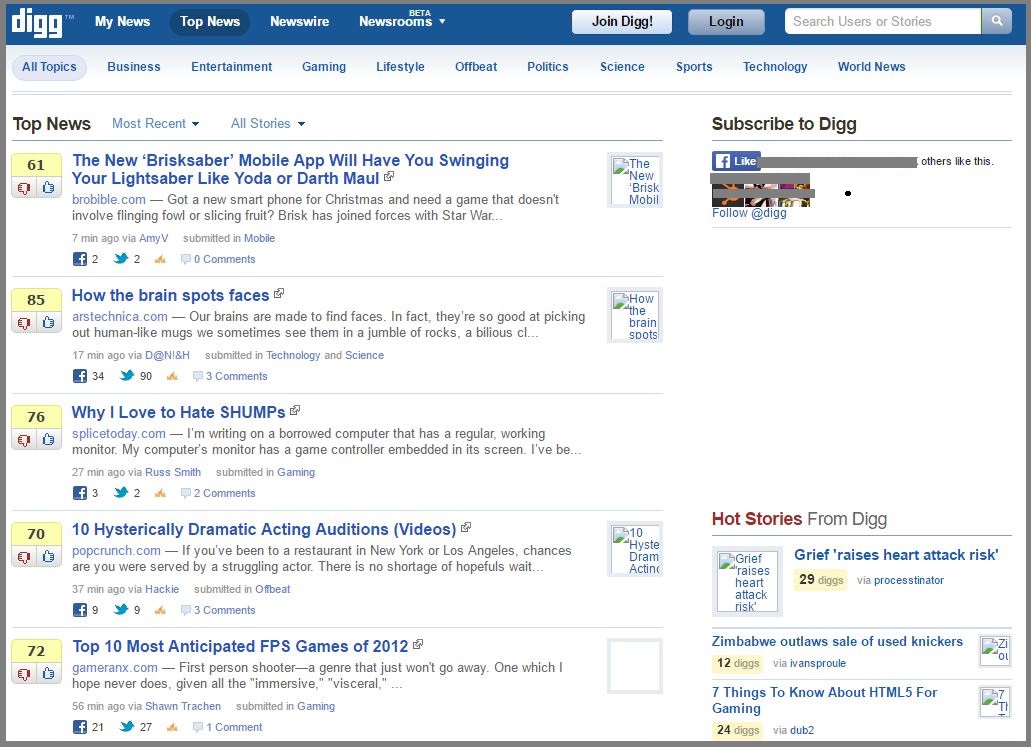This screenshot has width=1031, height=747.
Task: Tweet the brain spots faces story
Action: [127, 375]
